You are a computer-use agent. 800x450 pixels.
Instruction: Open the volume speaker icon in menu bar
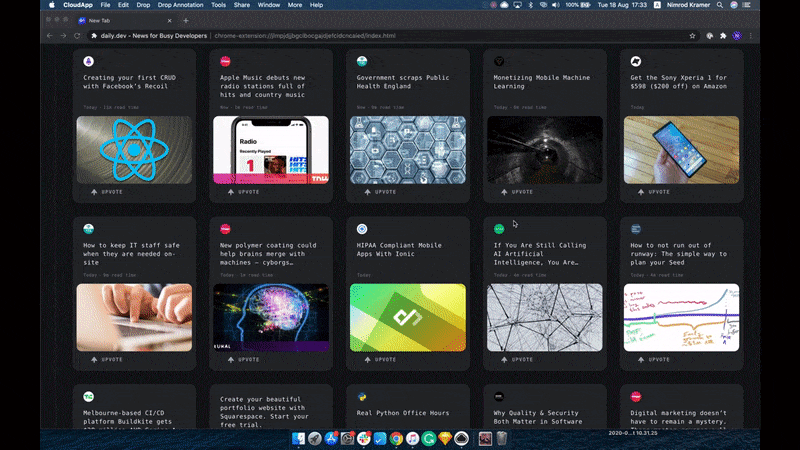point(556,5)
